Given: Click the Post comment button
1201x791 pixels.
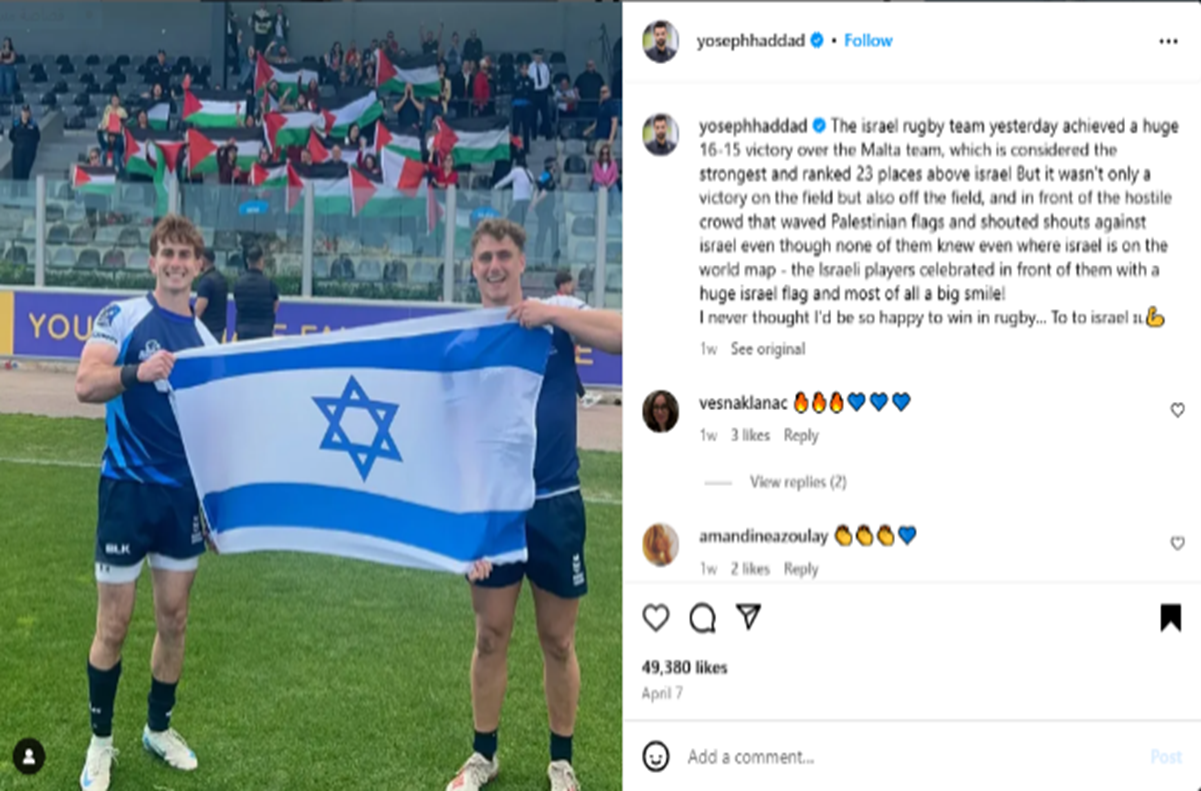Looking at the screenshot, I should pos(1166,757).
